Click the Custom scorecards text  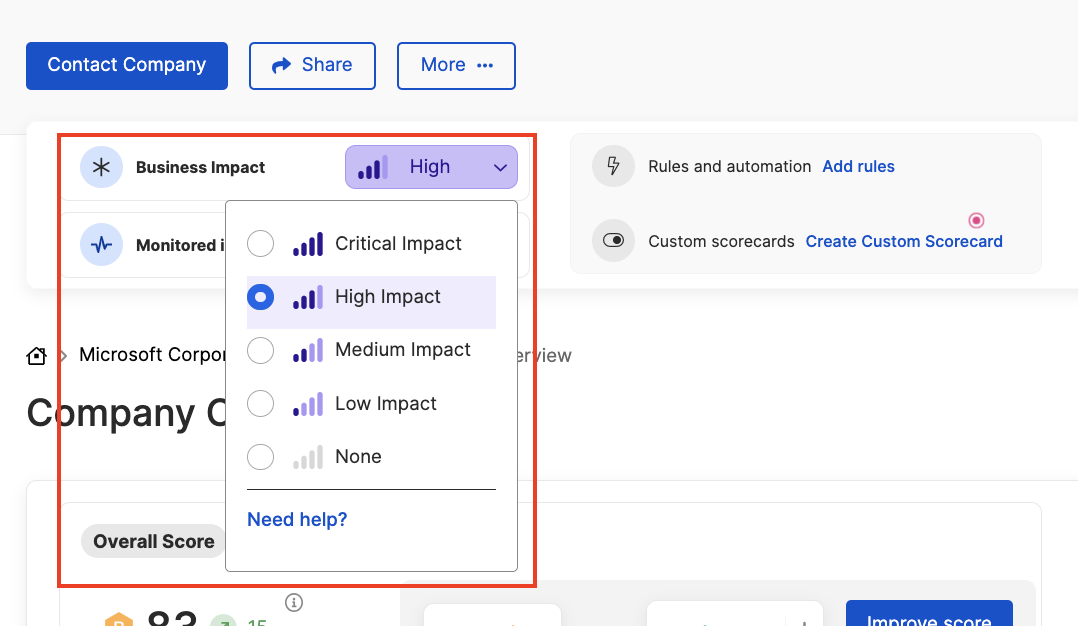pos(721,241)
